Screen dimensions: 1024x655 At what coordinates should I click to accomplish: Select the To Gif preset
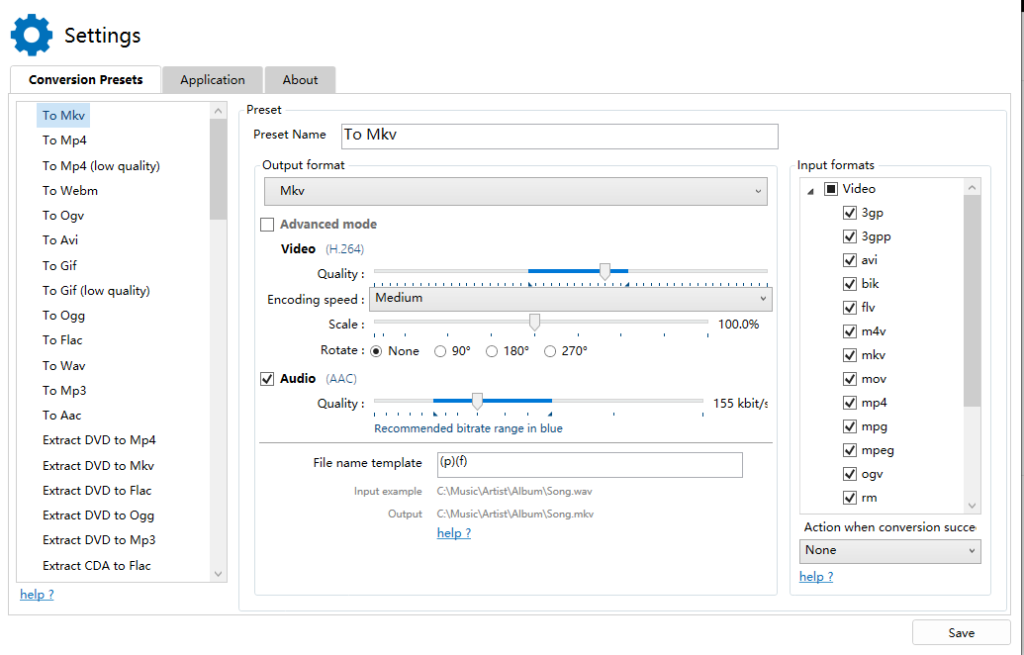point(59,266)
